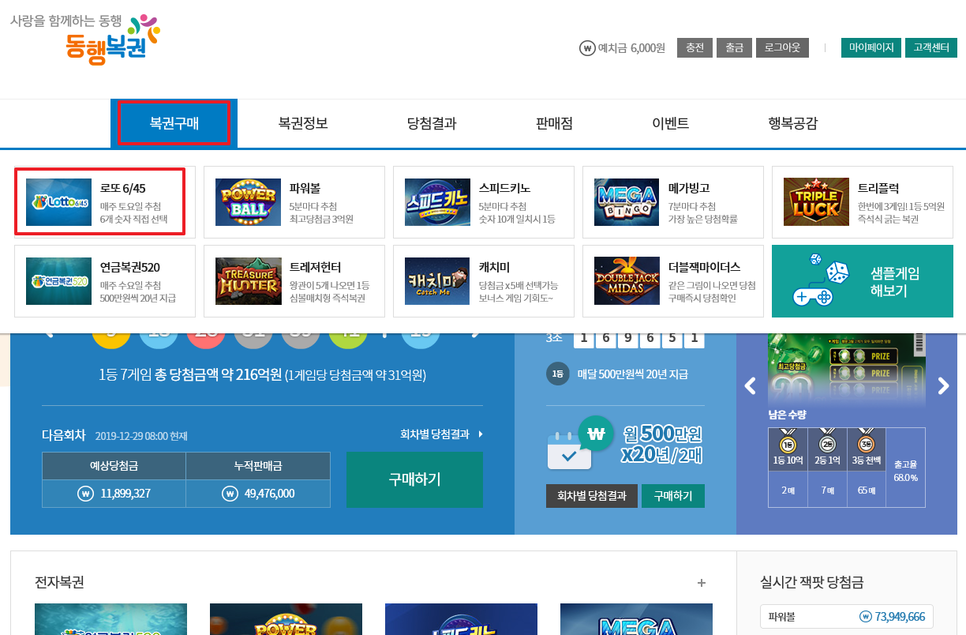Open the 스피드키노 game icon

tap(437, 202)
